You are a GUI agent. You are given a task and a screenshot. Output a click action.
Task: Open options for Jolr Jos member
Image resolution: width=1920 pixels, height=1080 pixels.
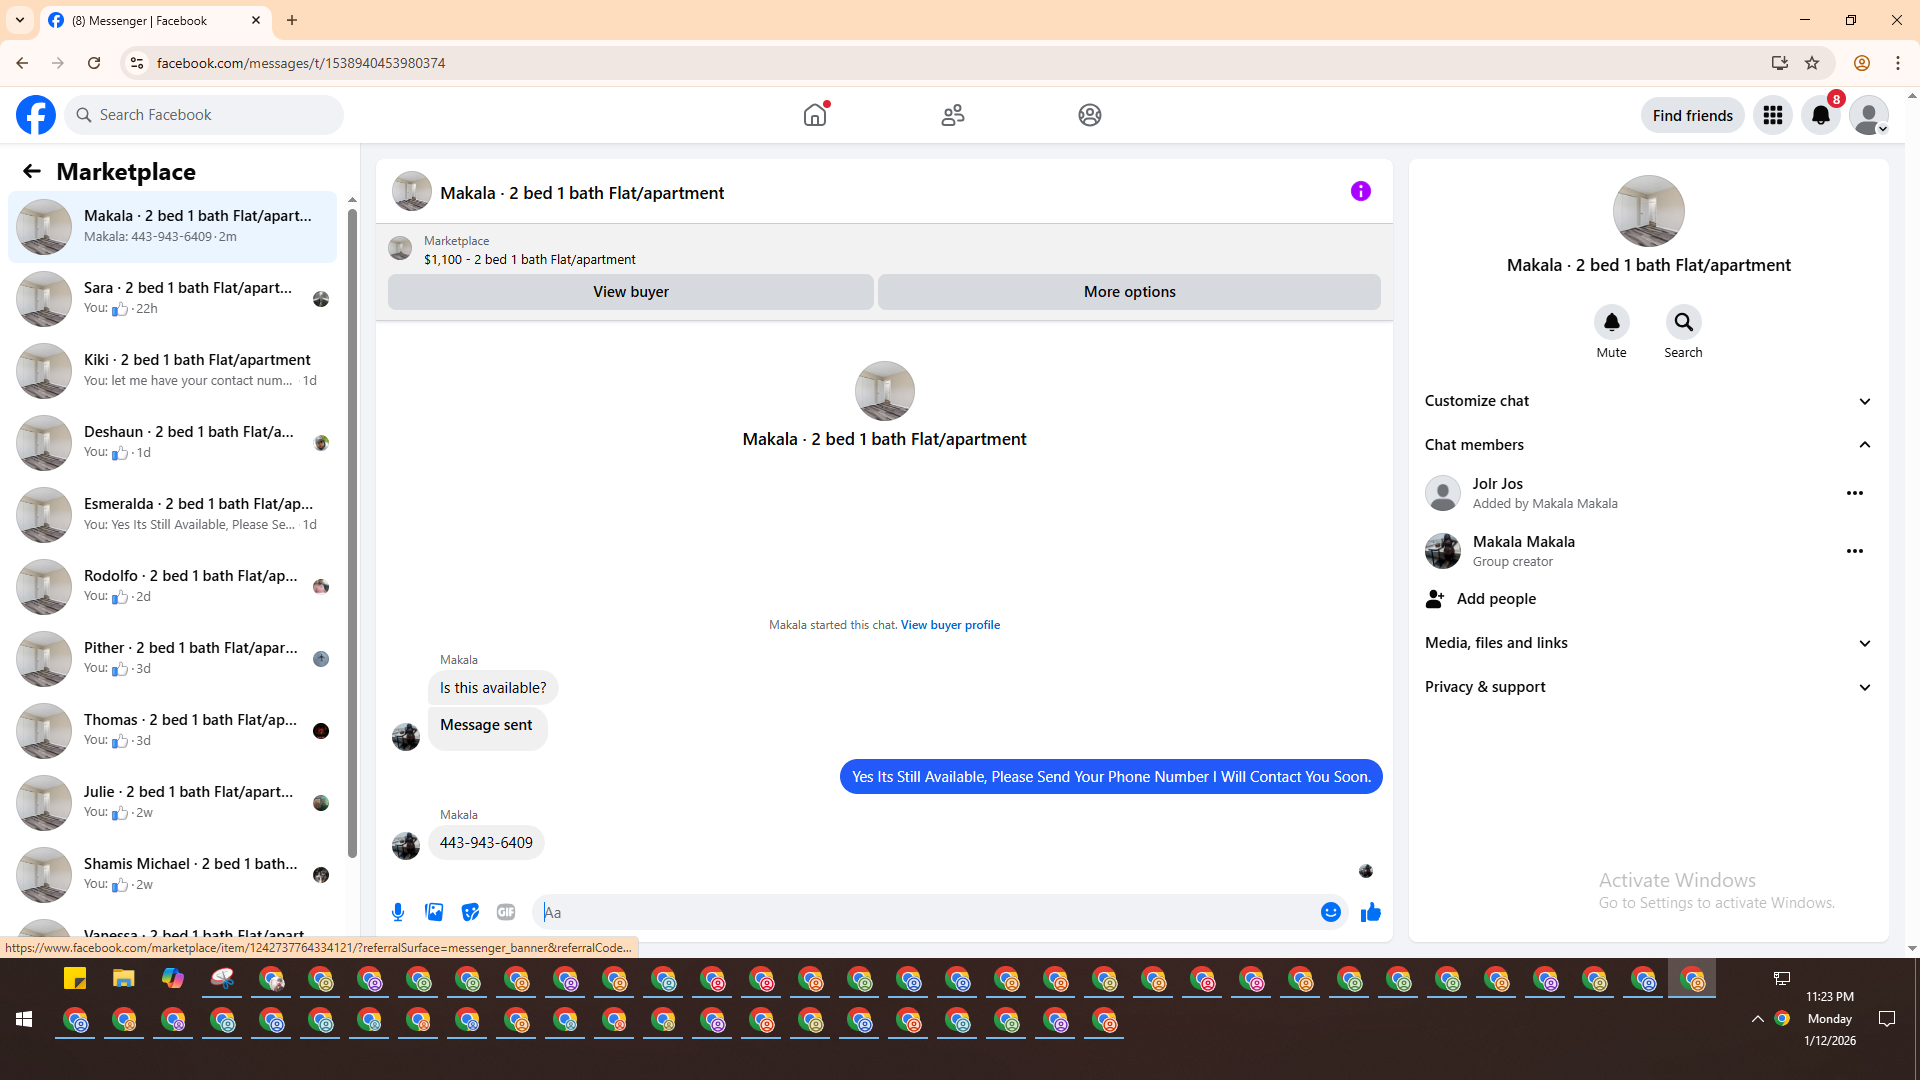coord(1854,493)
